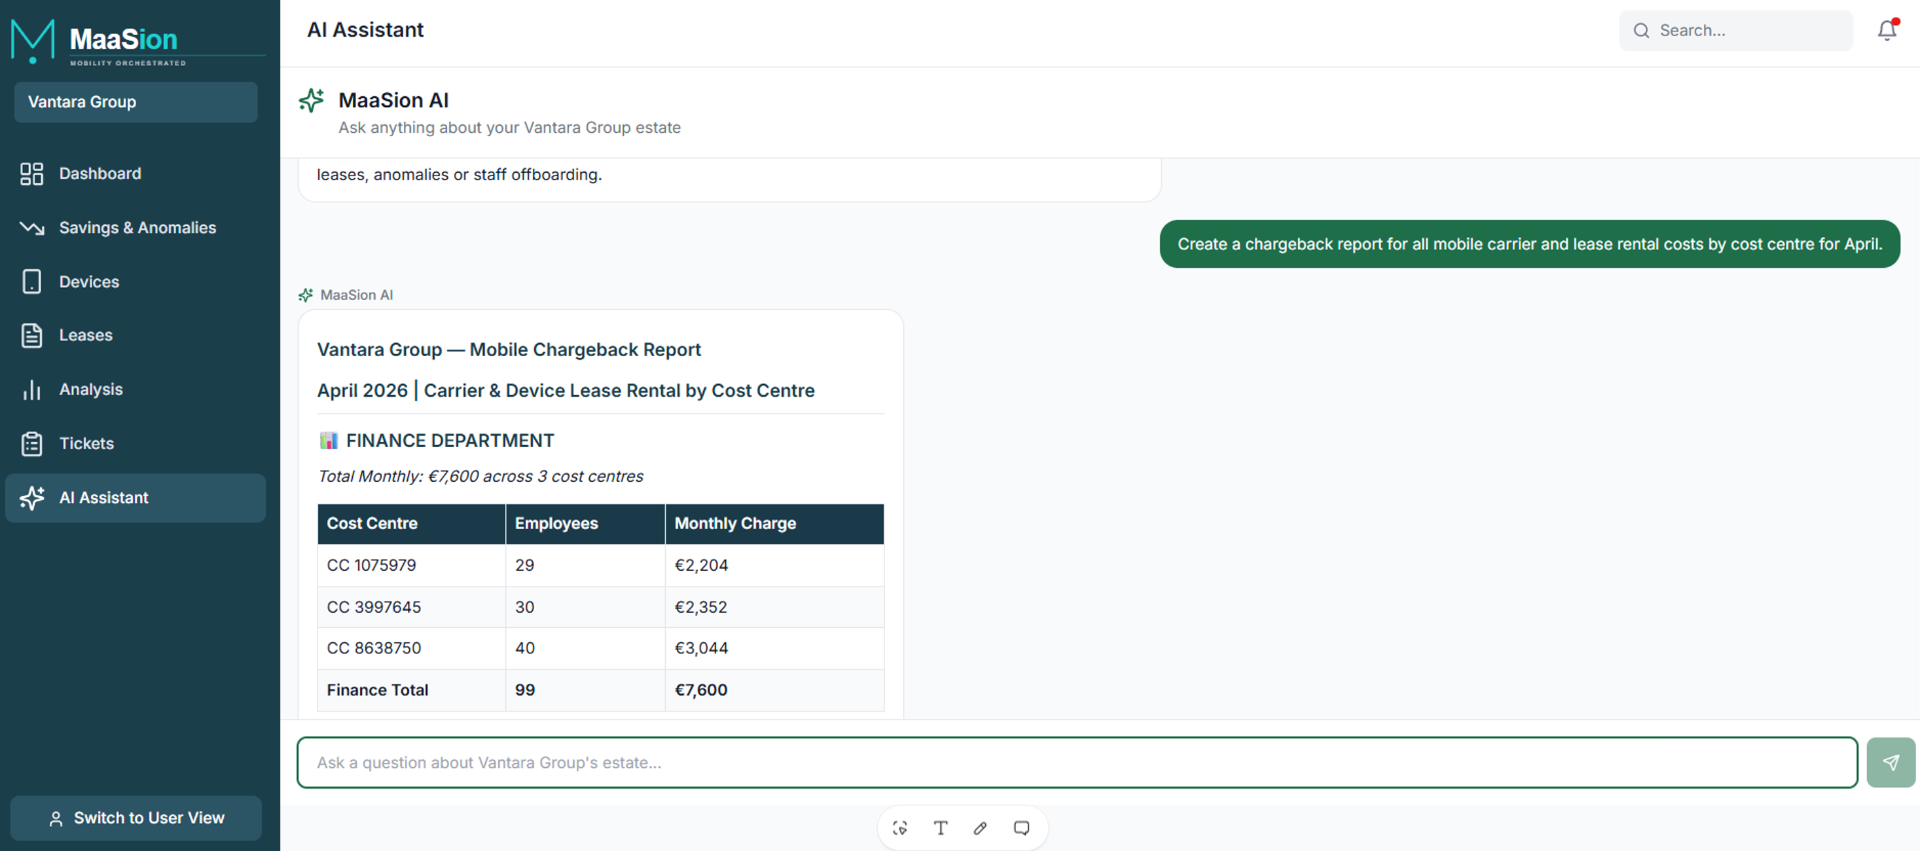Screen dimensions: 1920x851
Task: Click the April 2026 report subtitle
Action: click(566, 391)
